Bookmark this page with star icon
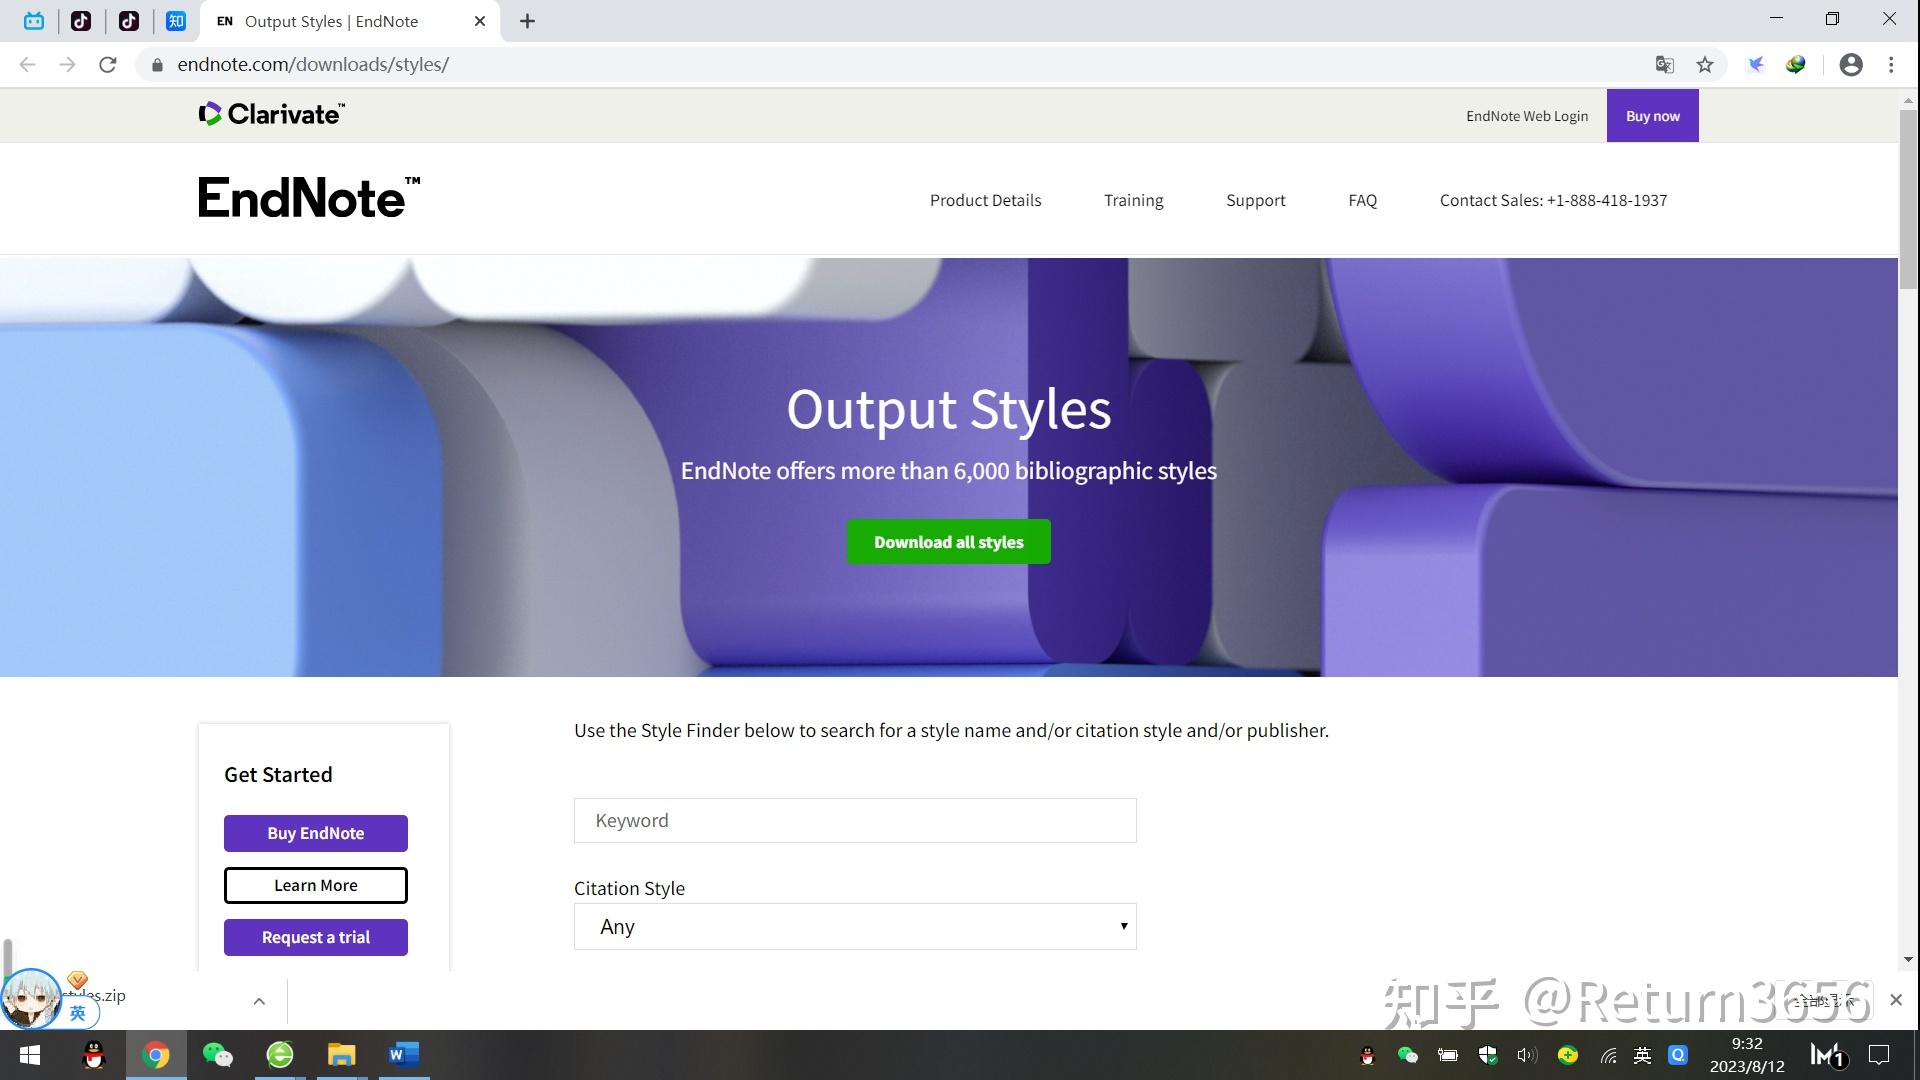 1705,65
